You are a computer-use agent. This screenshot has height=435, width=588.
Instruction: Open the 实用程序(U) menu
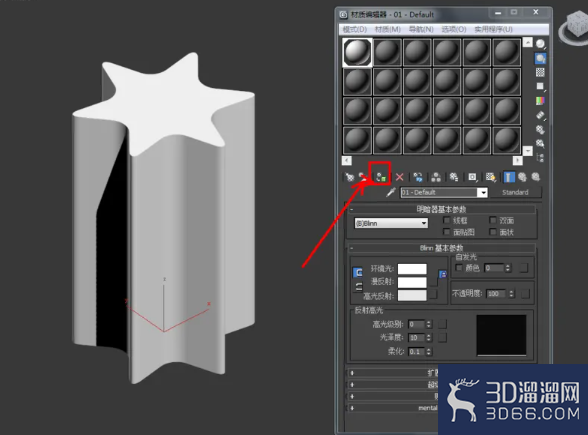click(x=494, y=29)
